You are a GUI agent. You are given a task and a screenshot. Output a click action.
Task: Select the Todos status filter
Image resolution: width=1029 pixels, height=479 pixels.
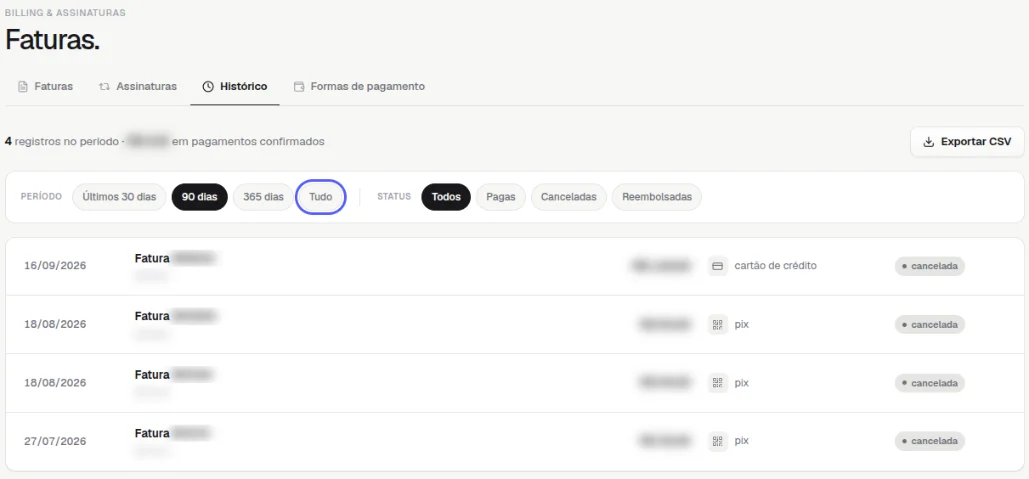(x=446, y=197)
